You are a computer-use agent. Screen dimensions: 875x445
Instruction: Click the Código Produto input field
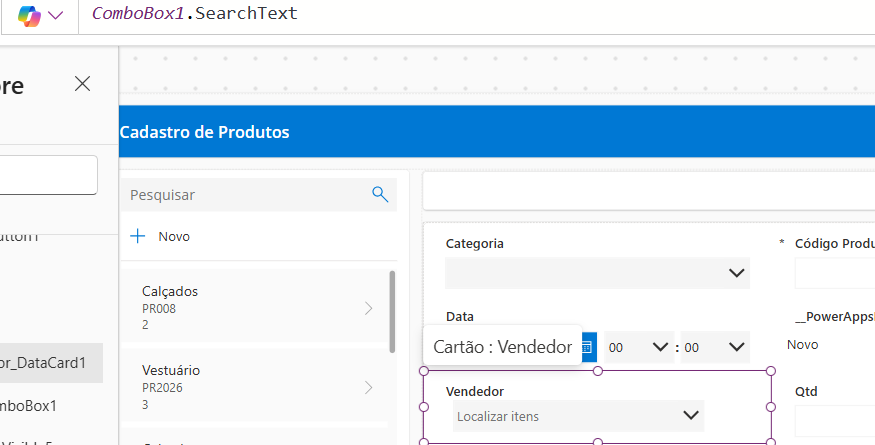click(835, 273)
